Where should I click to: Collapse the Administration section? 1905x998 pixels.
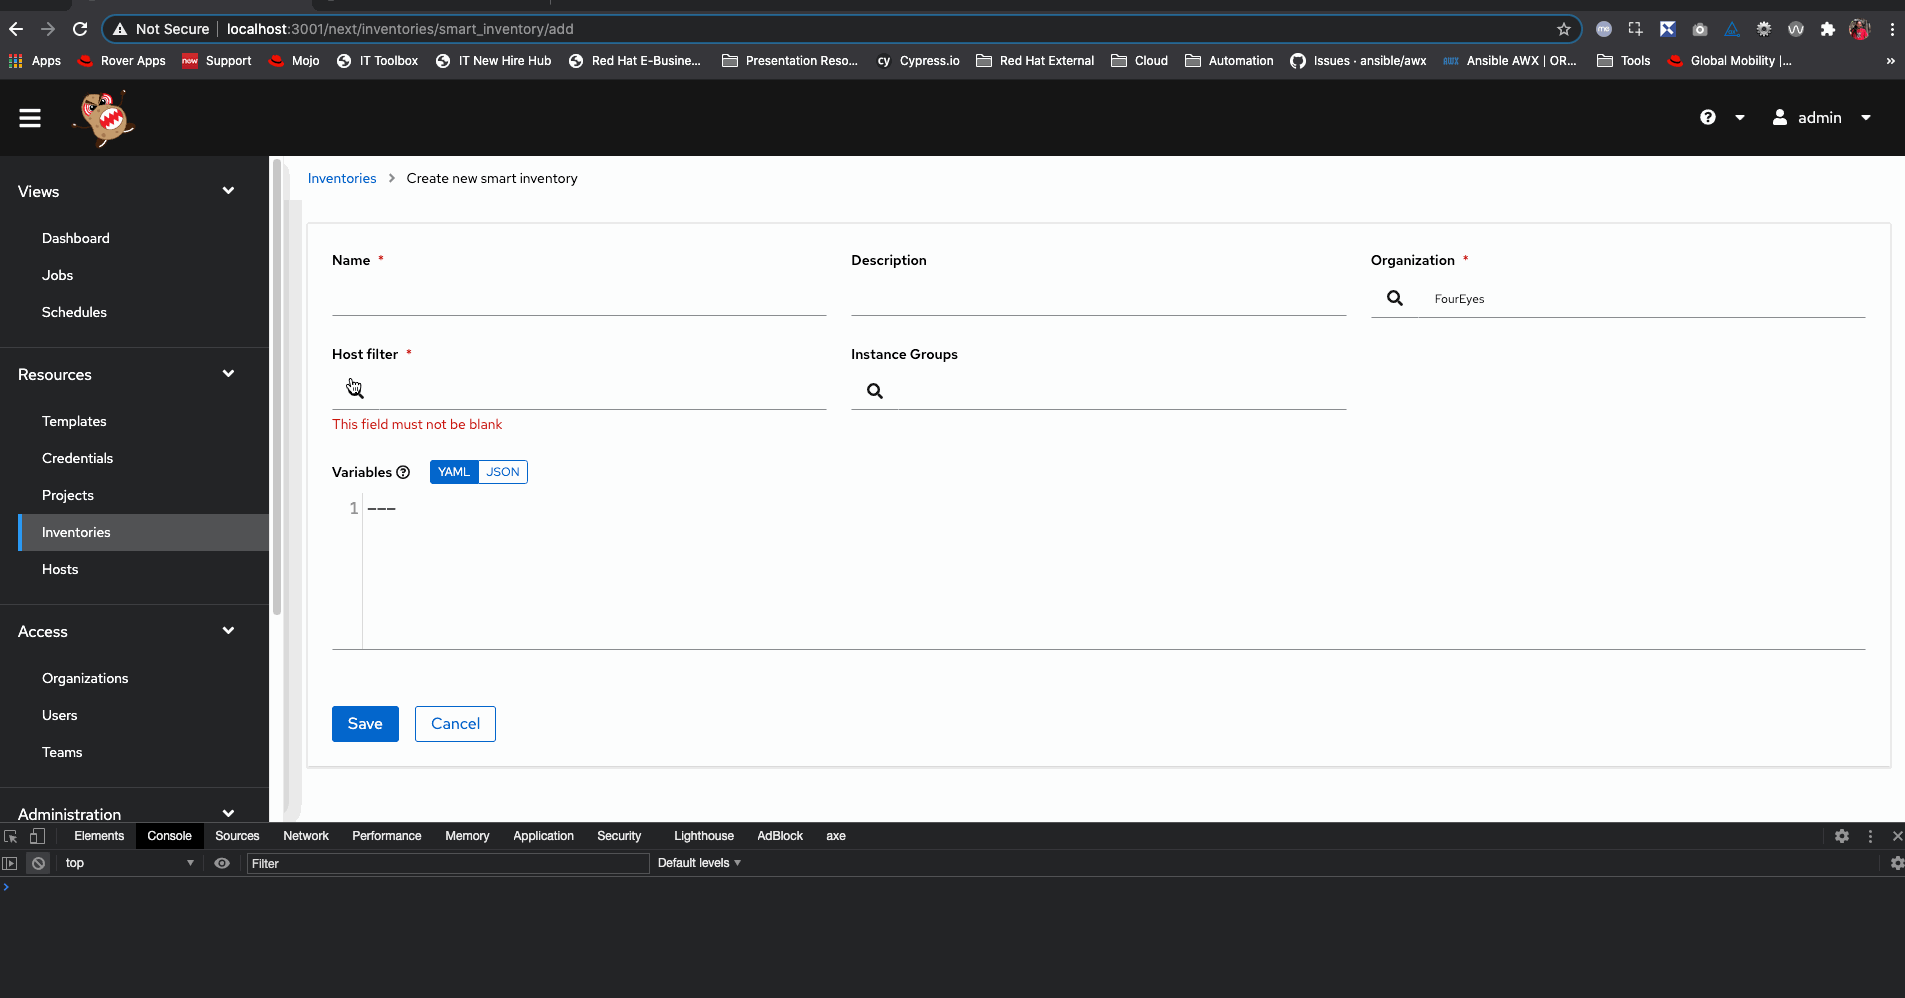[228, 813]
